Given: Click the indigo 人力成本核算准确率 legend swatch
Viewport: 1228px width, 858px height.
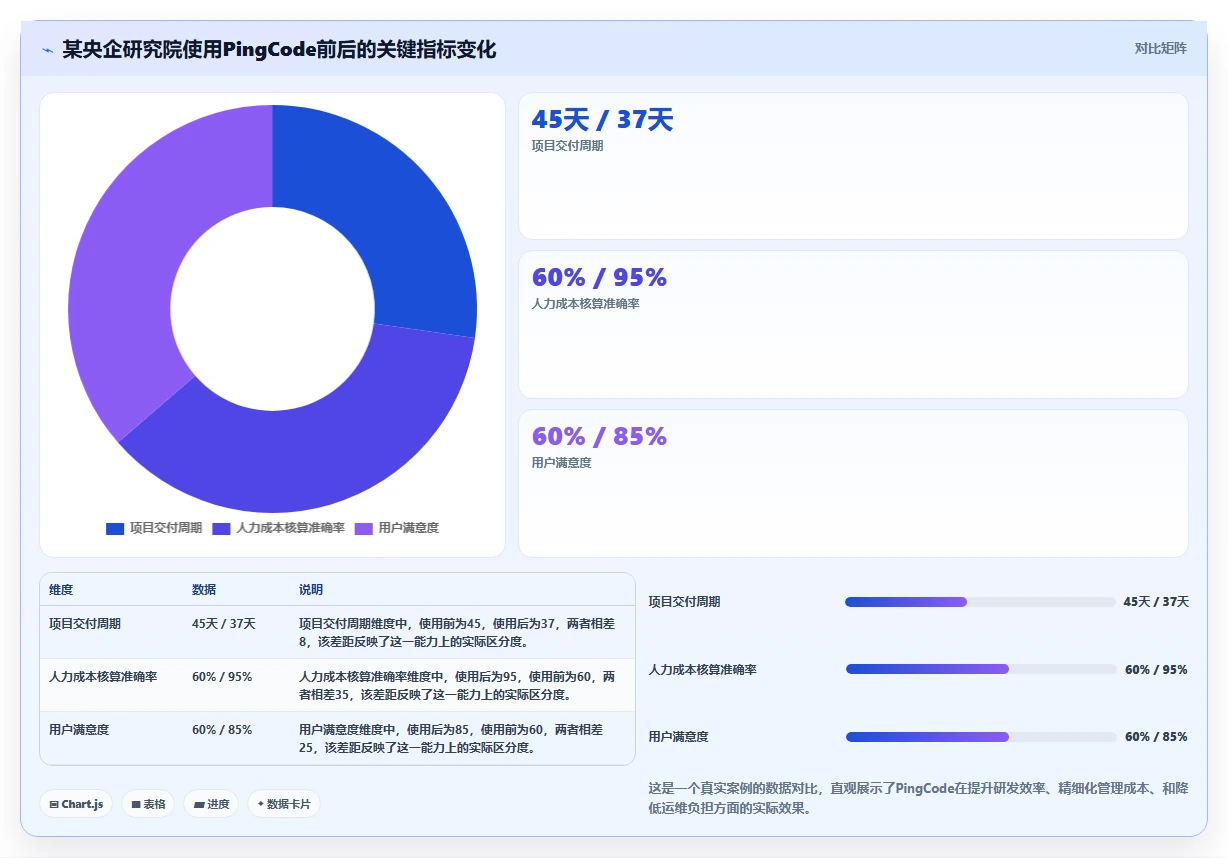Looking at the screenshot, I should tap(221, 528).
